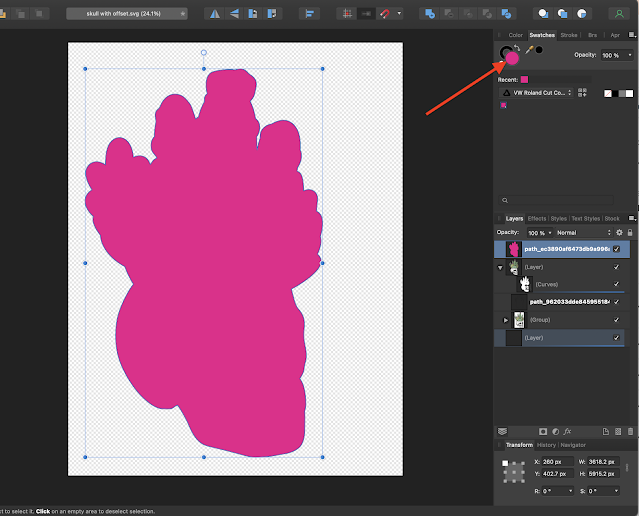
Task: Apply the boolean Divide operation
Action: [x=506, y=14]
